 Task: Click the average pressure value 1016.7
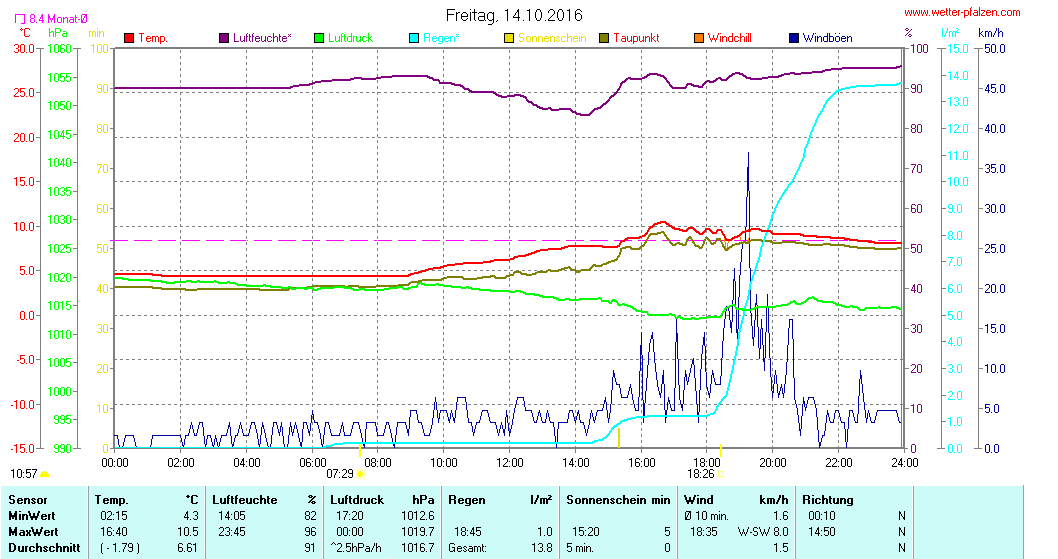tap(418, 548)
